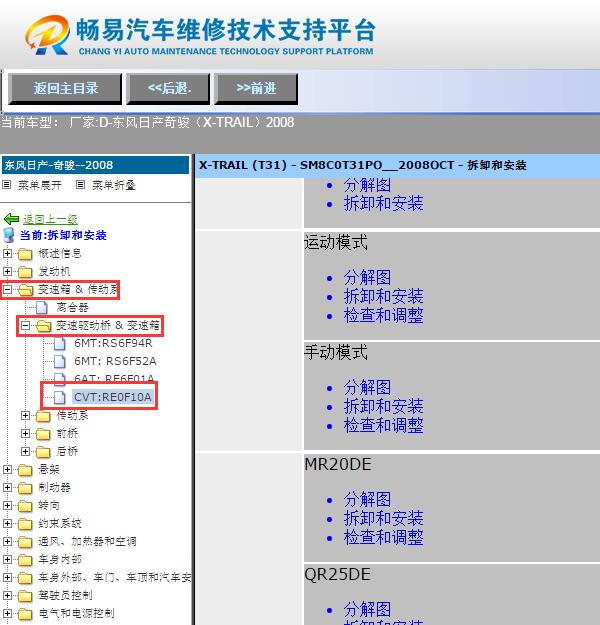
Task: Select the 车身外部、车门 tree item label
Action: click(115, 577)
